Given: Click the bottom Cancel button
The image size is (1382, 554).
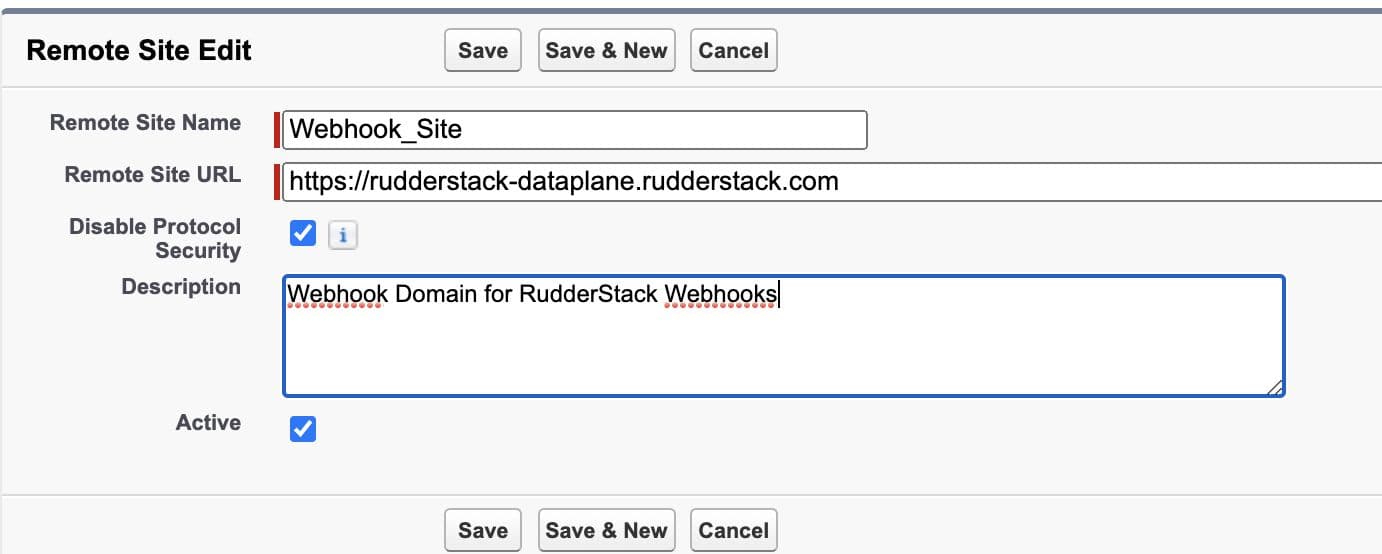Looking at the screenshot, I should pyautogui.click(x=733, y=530).
